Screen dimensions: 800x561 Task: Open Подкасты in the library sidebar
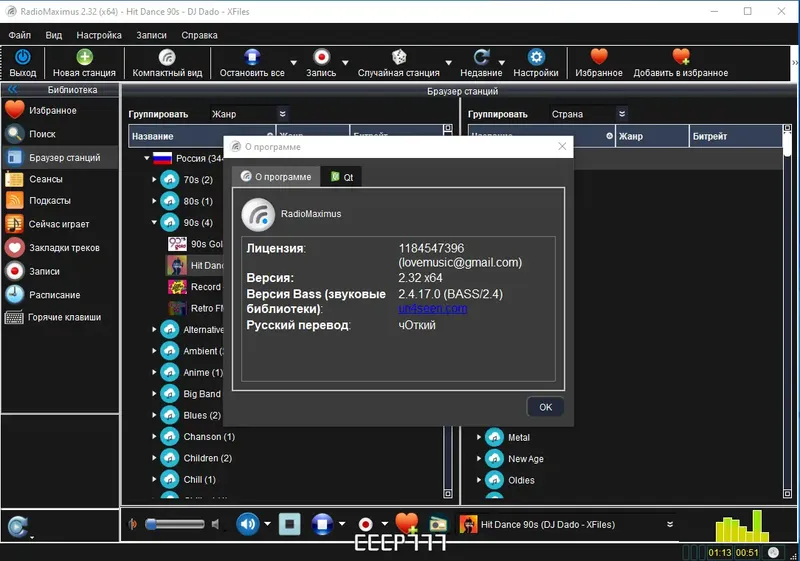[x=50, y=200]
